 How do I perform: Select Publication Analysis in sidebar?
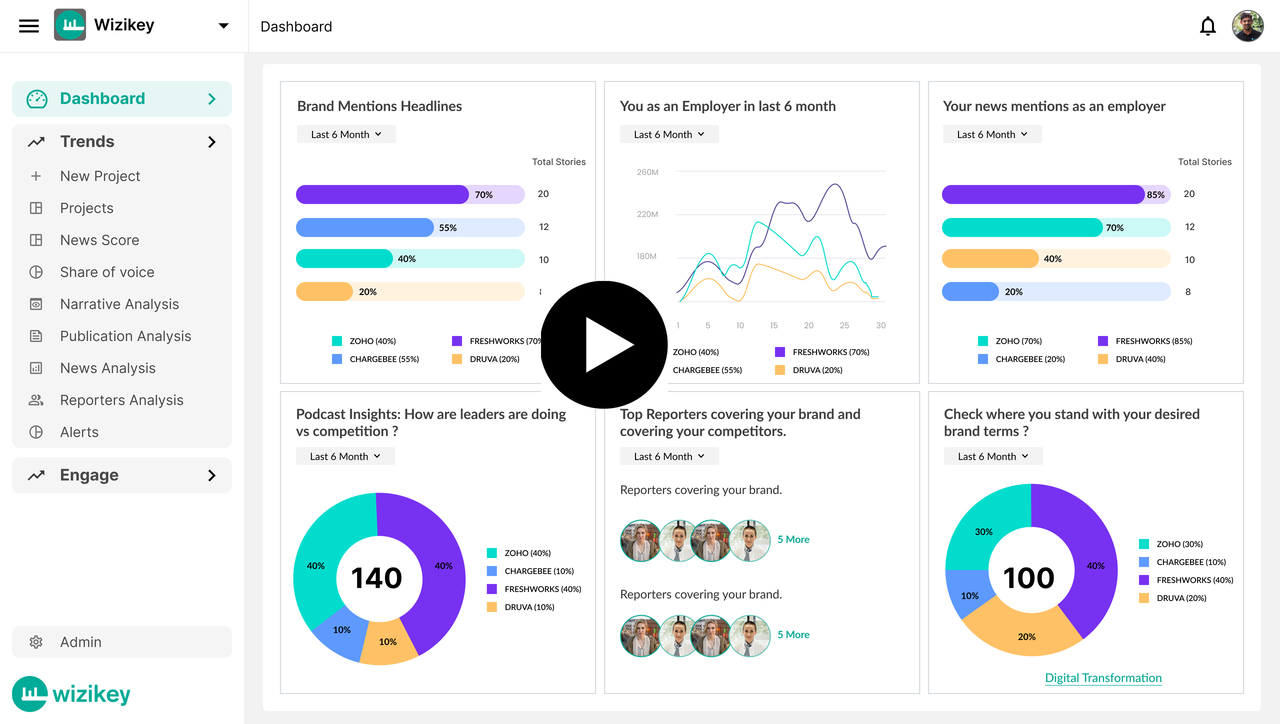click(x=125, y=336)
